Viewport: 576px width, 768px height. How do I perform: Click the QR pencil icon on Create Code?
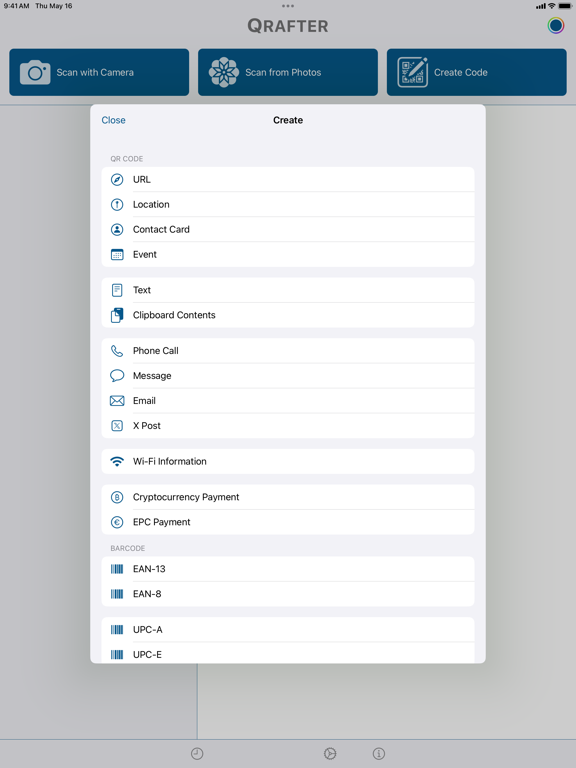(412, 72)
